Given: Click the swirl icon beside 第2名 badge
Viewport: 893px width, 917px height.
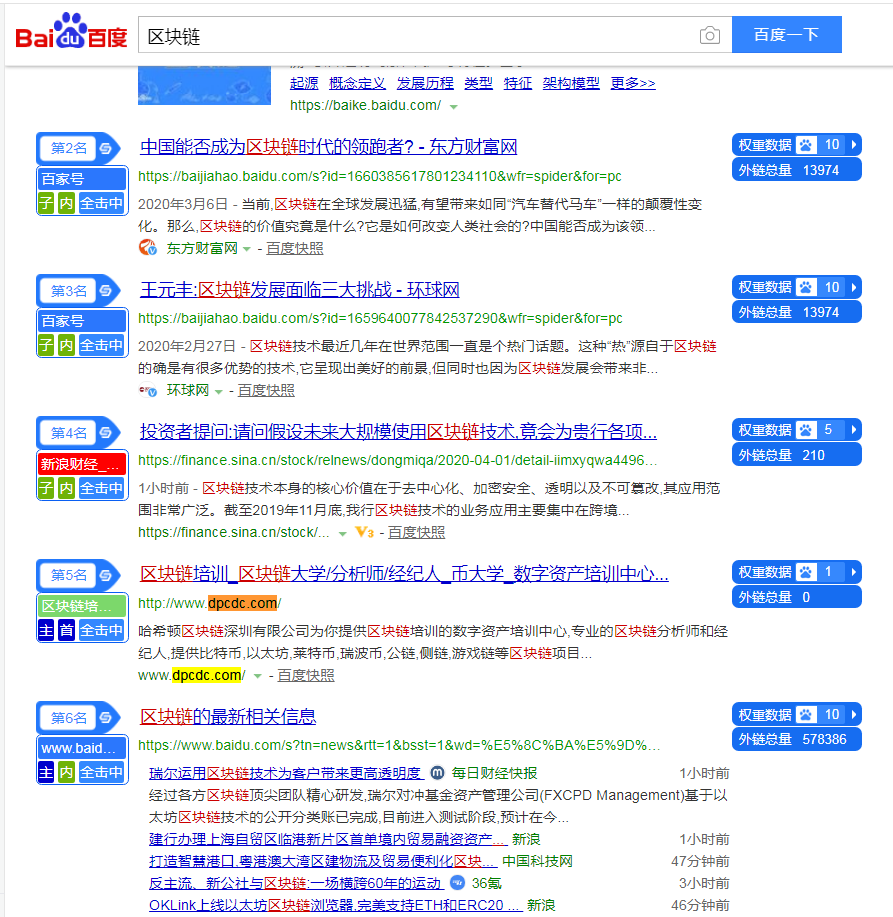Looking at the screenshot, I should point(106,148).
